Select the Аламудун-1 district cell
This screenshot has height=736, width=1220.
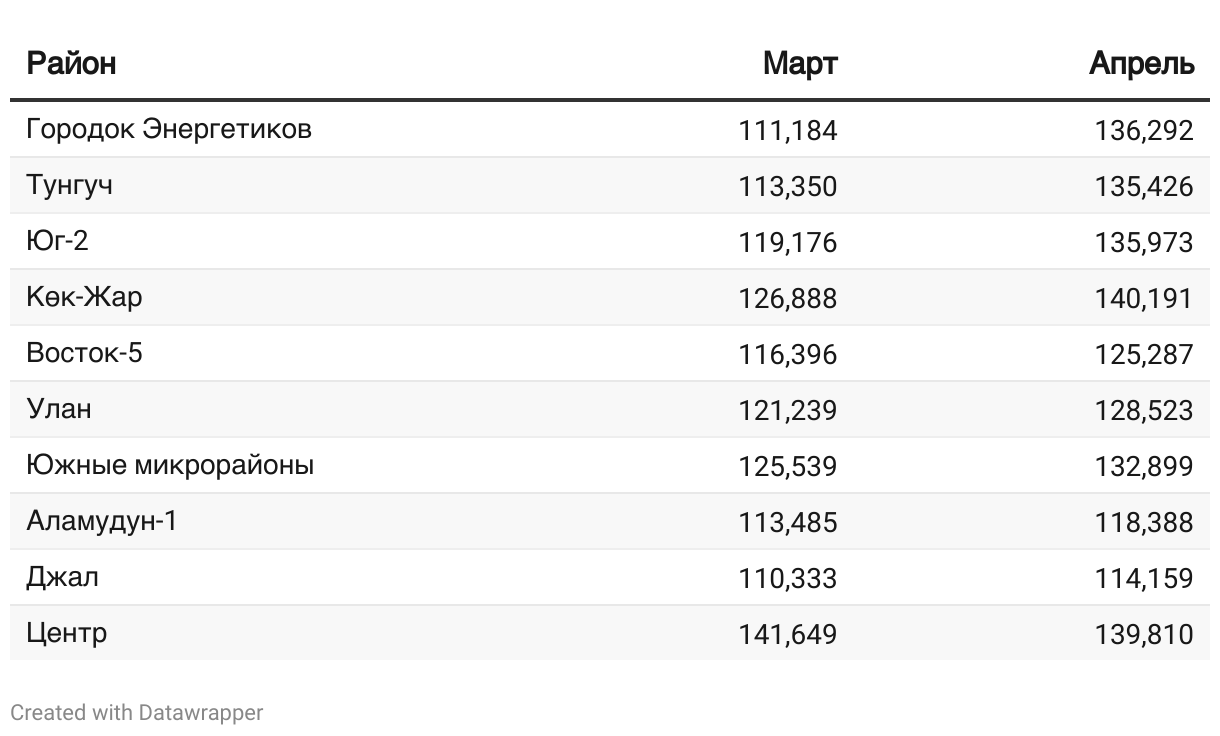(102, 522)
